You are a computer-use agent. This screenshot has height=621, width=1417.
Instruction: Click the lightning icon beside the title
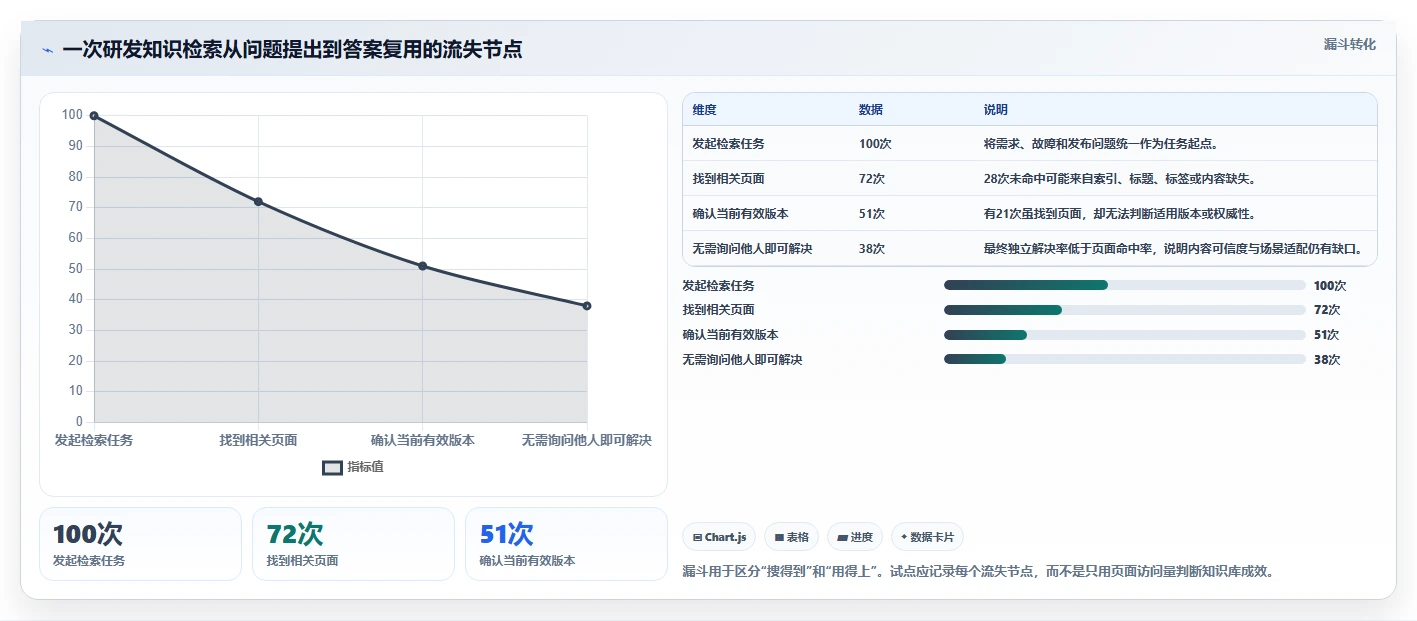(47, 50)
